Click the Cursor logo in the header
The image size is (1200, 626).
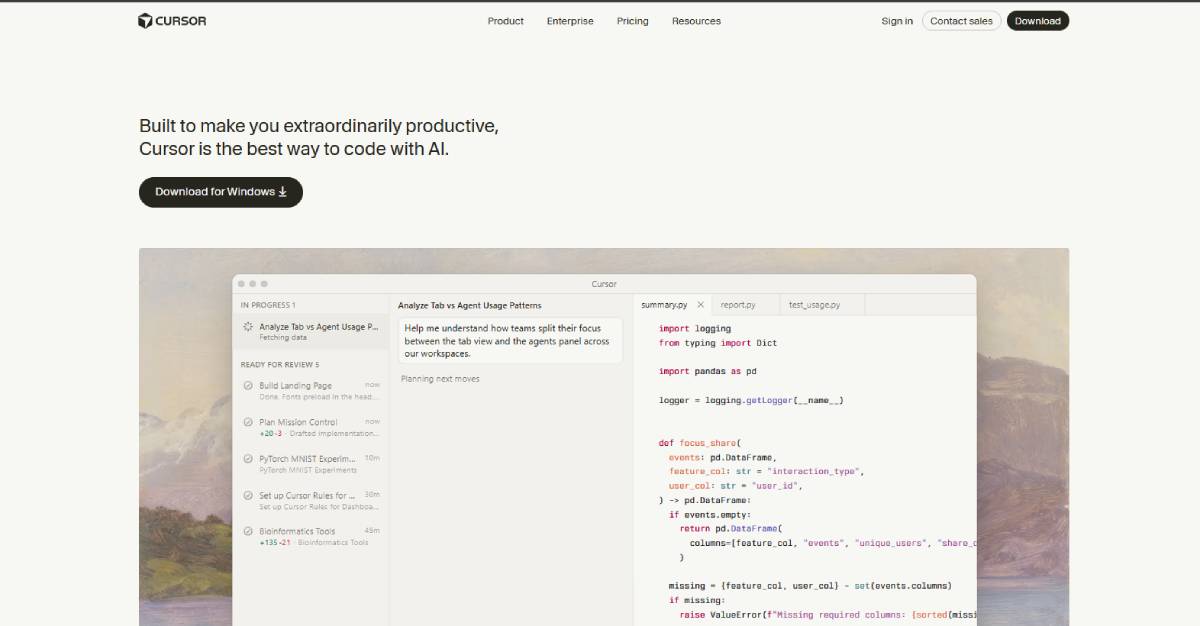pyautogui.click(x=172, y=21)
